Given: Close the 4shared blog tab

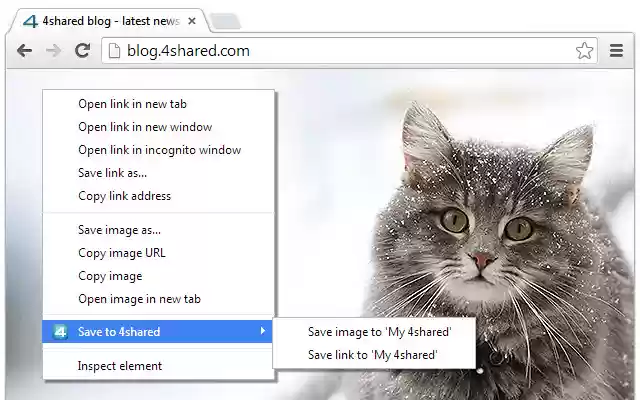Looking at the screenshot, I should [192, 21].
